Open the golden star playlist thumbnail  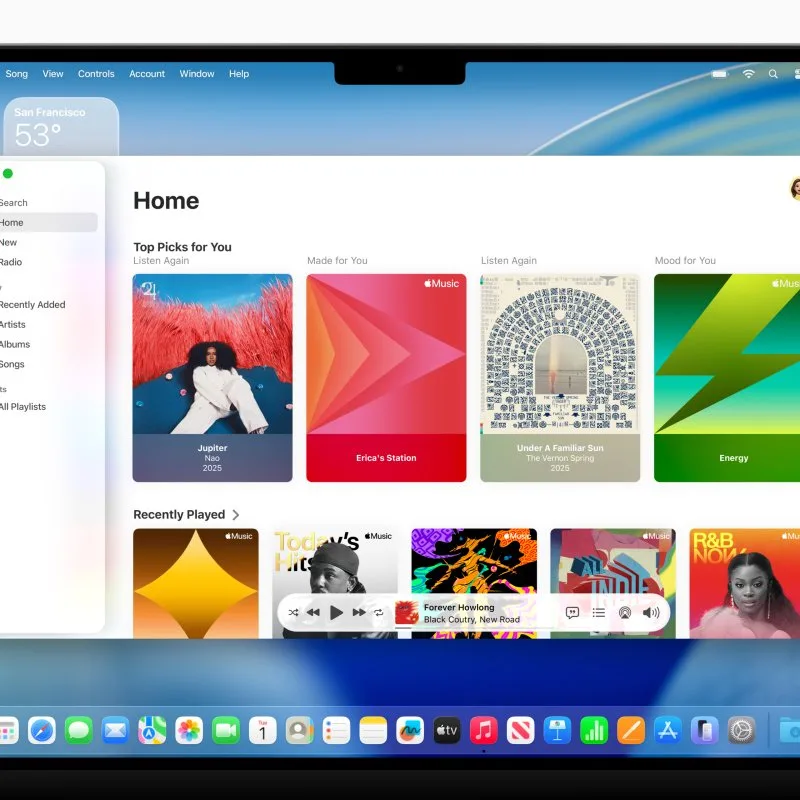coord(196,583)
